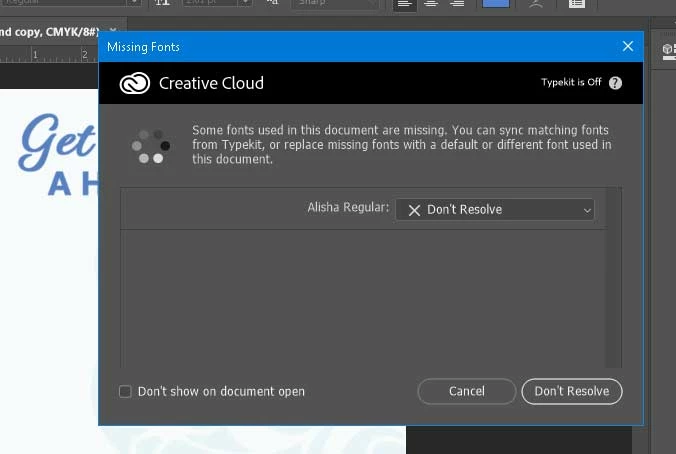This screenshot has width=676, height=454.
Task: Open the Sharp anti-aliasing dropdown
Action: tap(335, 3)
